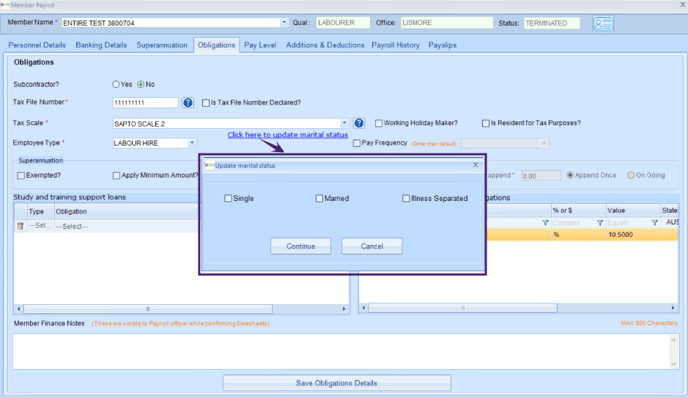This screenshot has height=397, width=688.
Task: Click the filter icon beside Contains field
Action: click(600, 223)
